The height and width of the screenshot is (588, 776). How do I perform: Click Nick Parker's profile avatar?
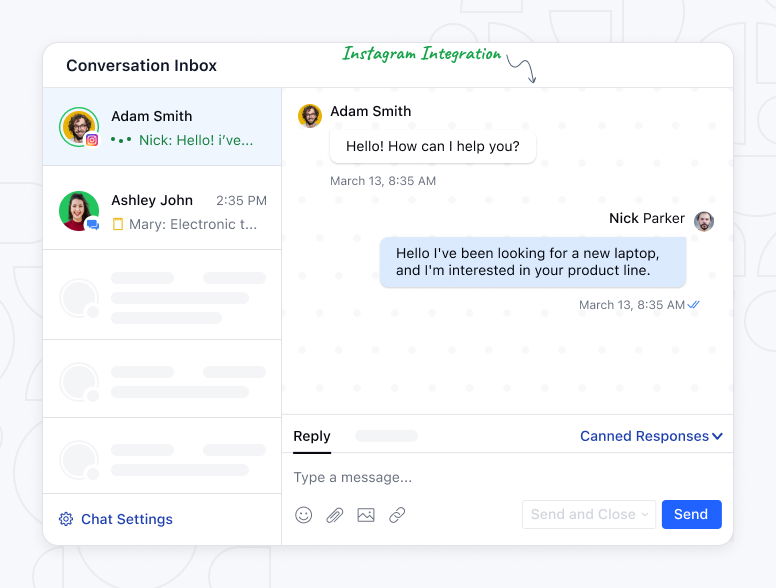click(x=704, y=221)
